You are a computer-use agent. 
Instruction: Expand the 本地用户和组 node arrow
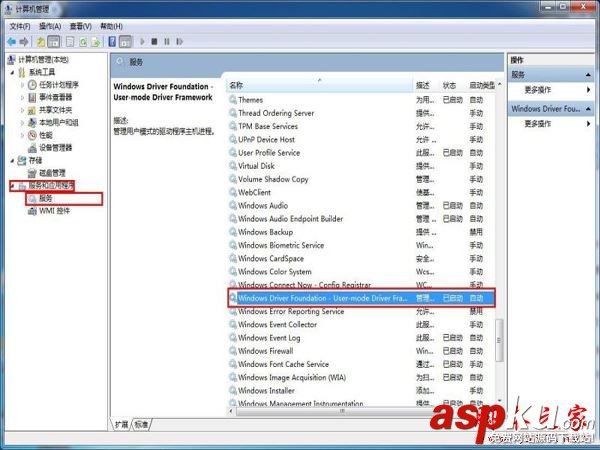point(22,123)
